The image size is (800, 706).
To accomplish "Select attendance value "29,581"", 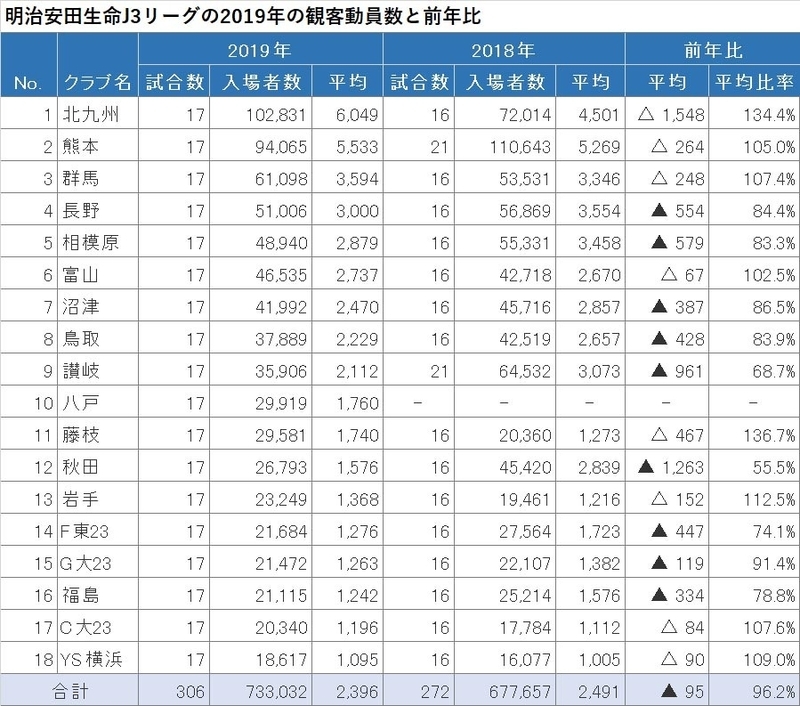I will coord(281,436).
